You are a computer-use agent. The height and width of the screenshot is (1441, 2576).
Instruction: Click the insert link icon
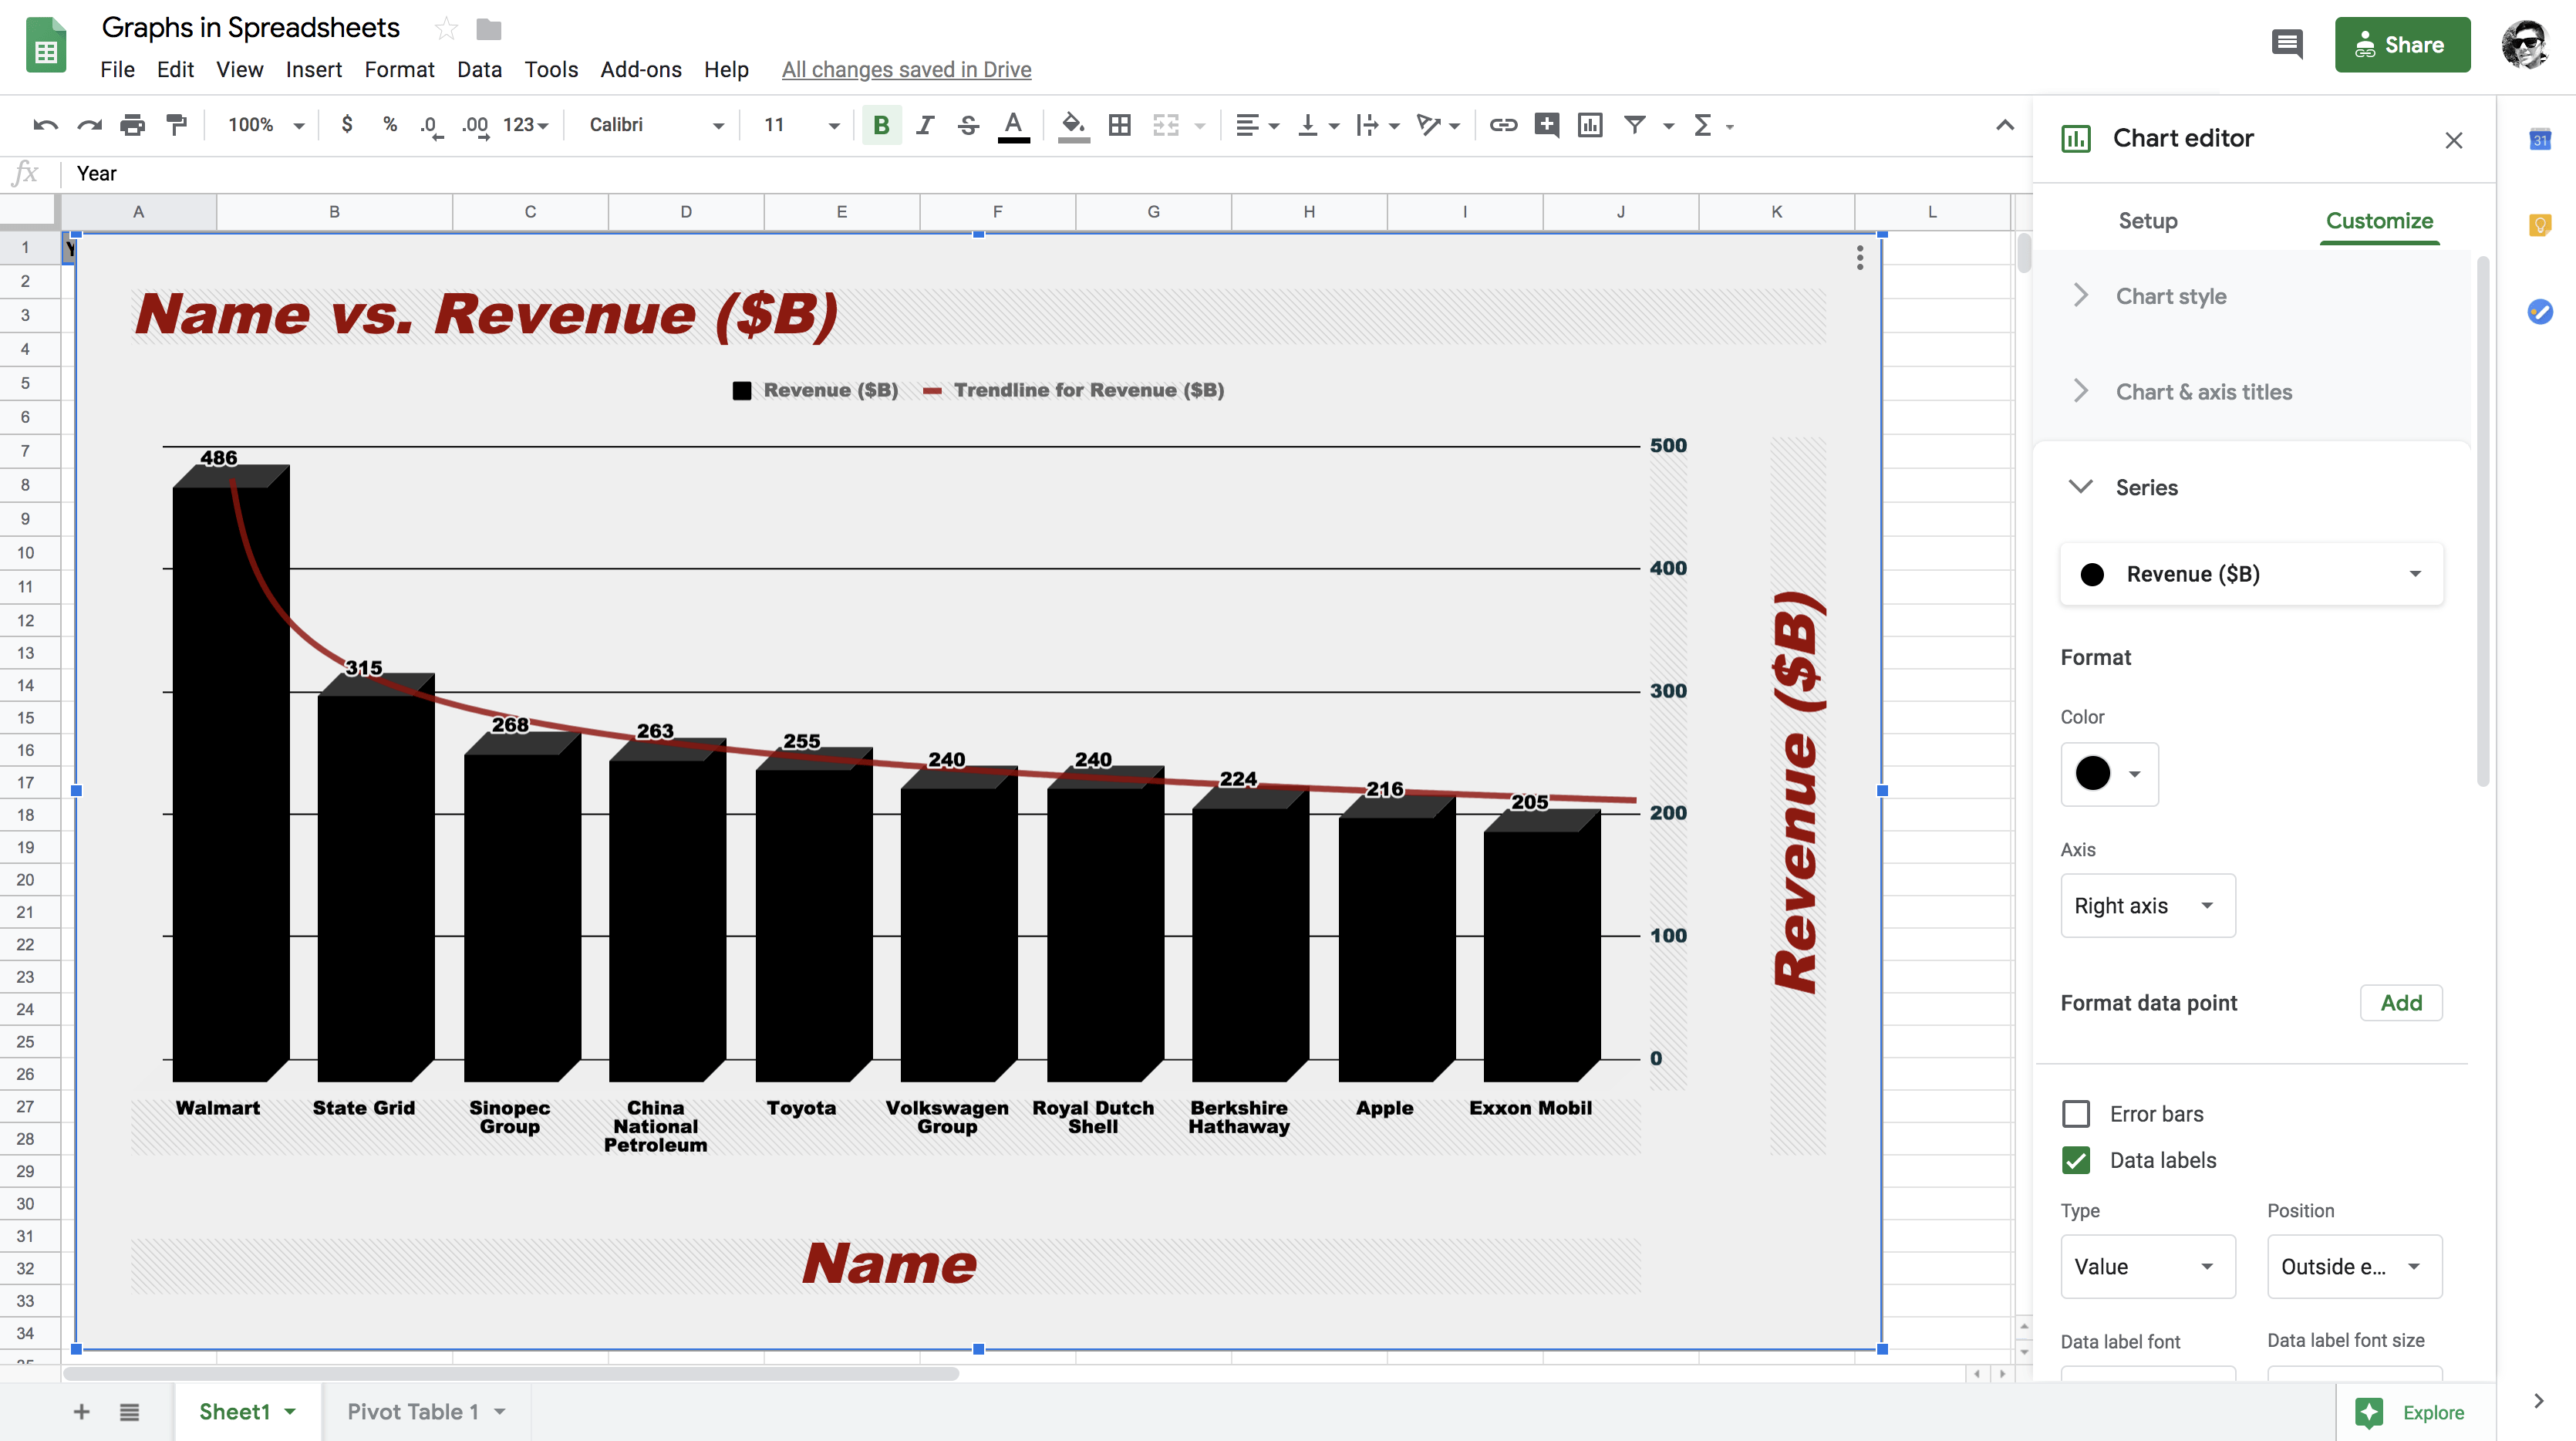[1503, 125]
